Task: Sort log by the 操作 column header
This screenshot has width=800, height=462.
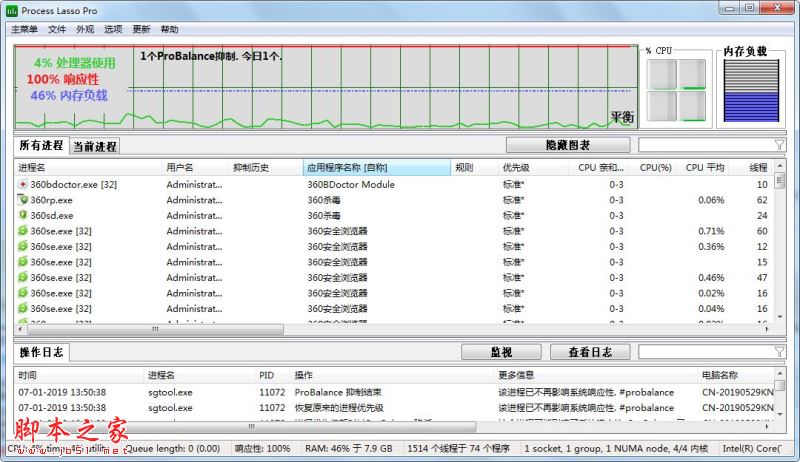Action: [x=392, y=375]
